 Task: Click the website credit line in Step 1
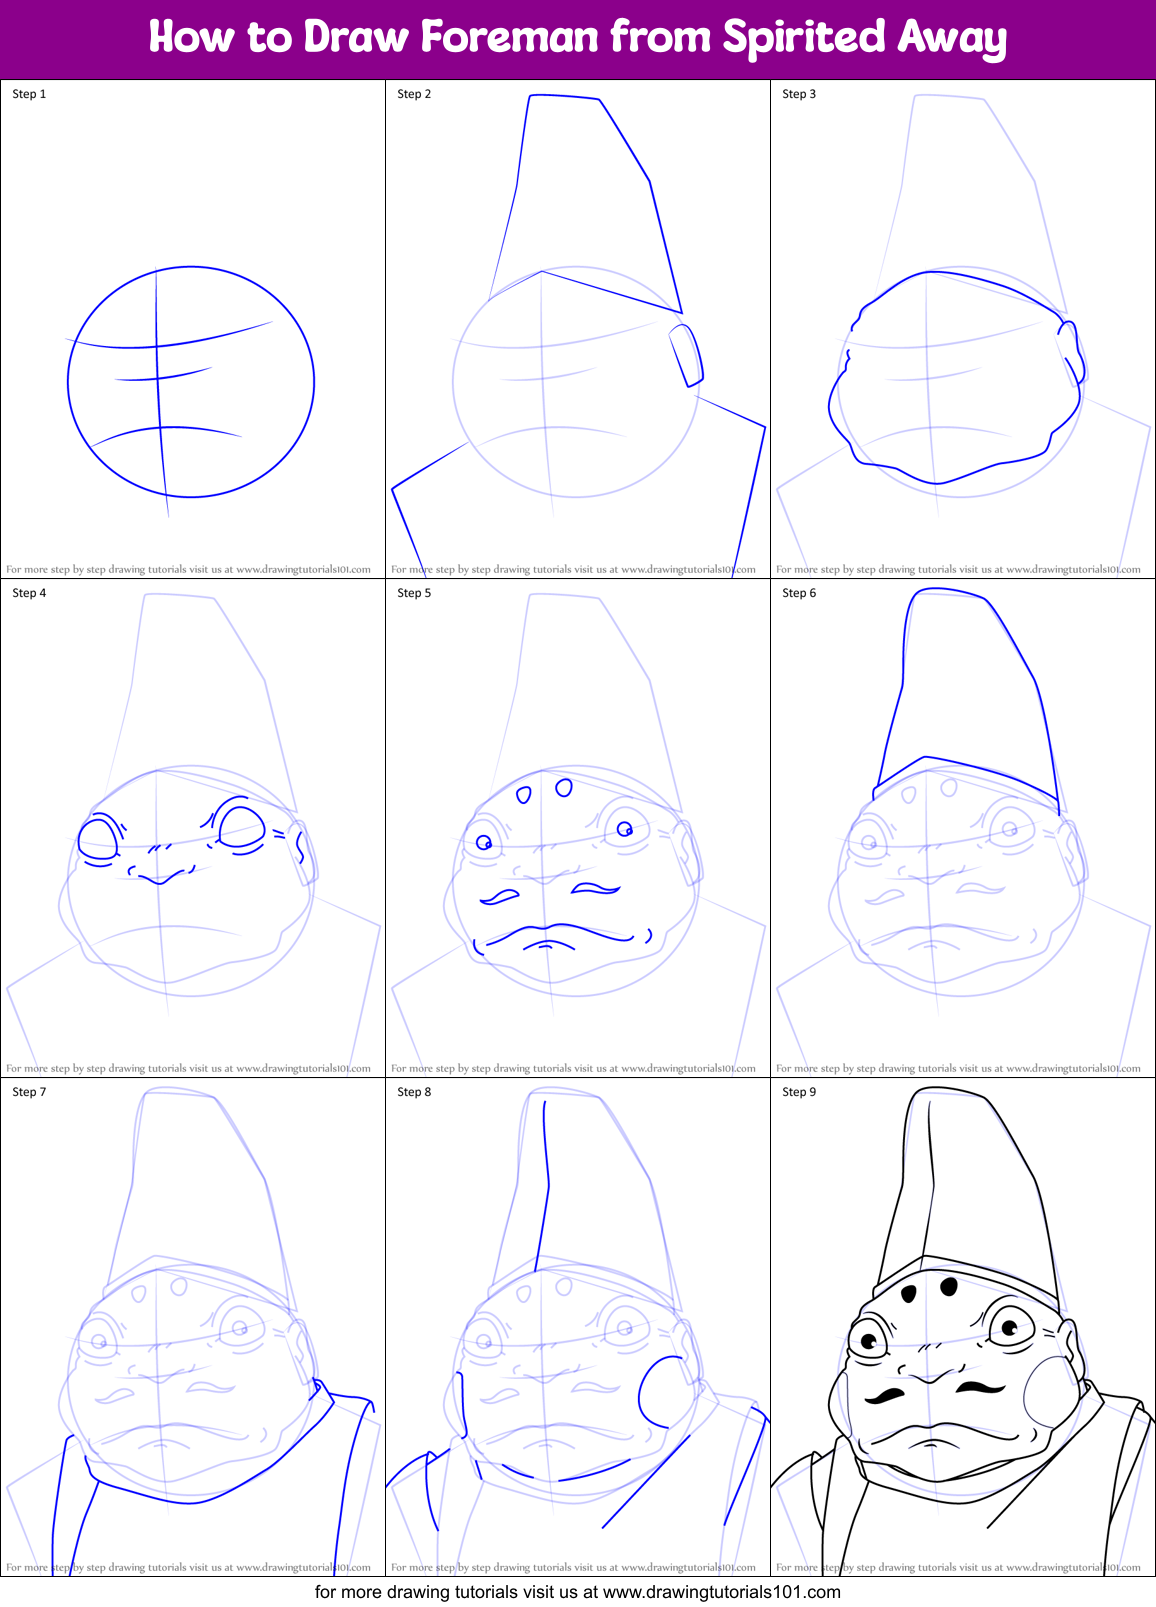pyautogui.click(x=188, y=569)
